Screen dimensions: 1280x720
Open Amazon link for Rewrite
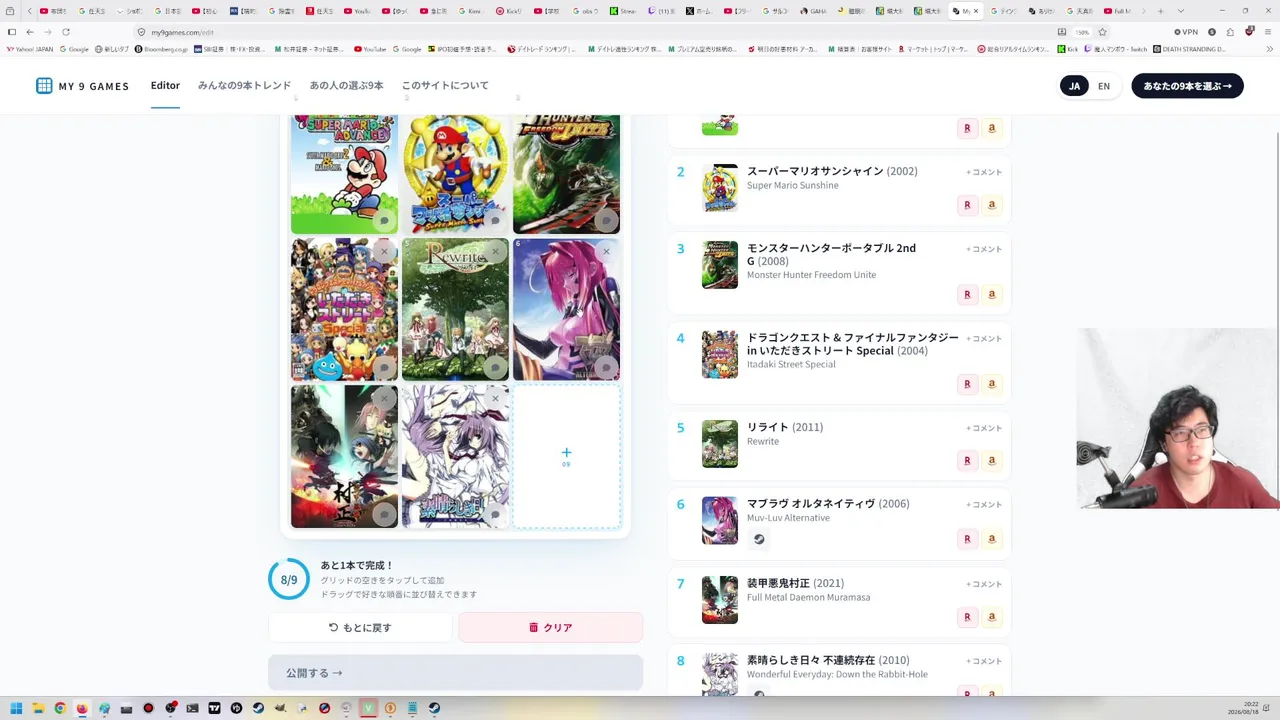[x=992, y=461]
